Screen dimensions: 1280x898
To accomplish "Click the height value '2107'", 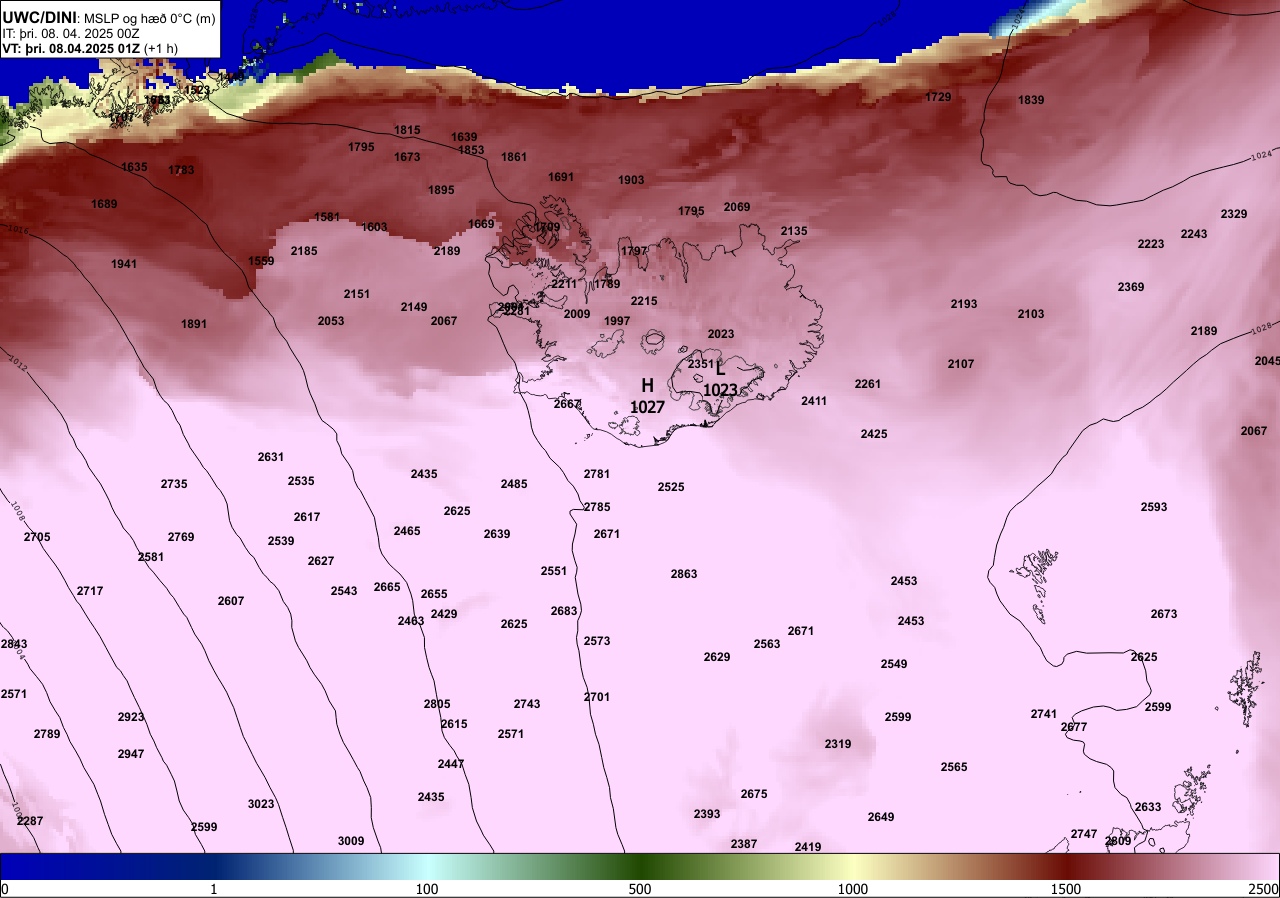I will 961,364.
